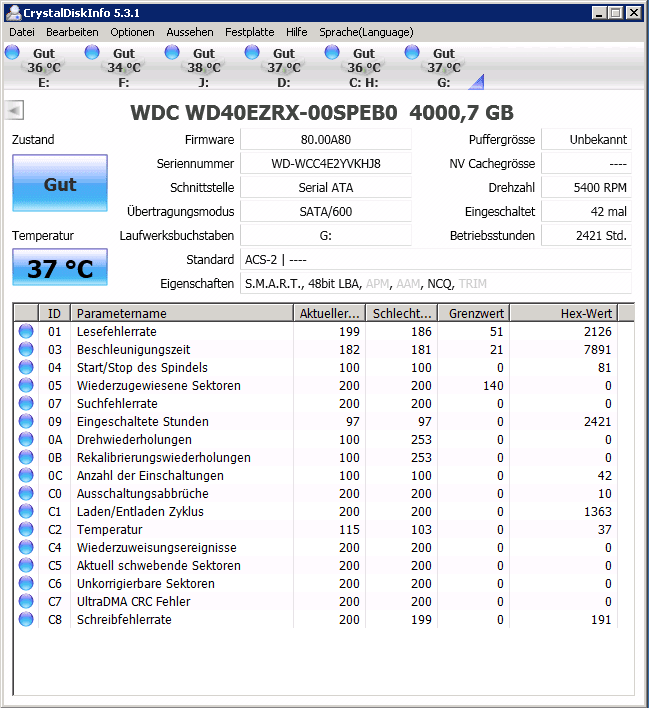The height and width of the screenshot is (708, 649).
Task: Click status orb for Eingeschaltete Stunden
Action: click(x=26, y=421)
